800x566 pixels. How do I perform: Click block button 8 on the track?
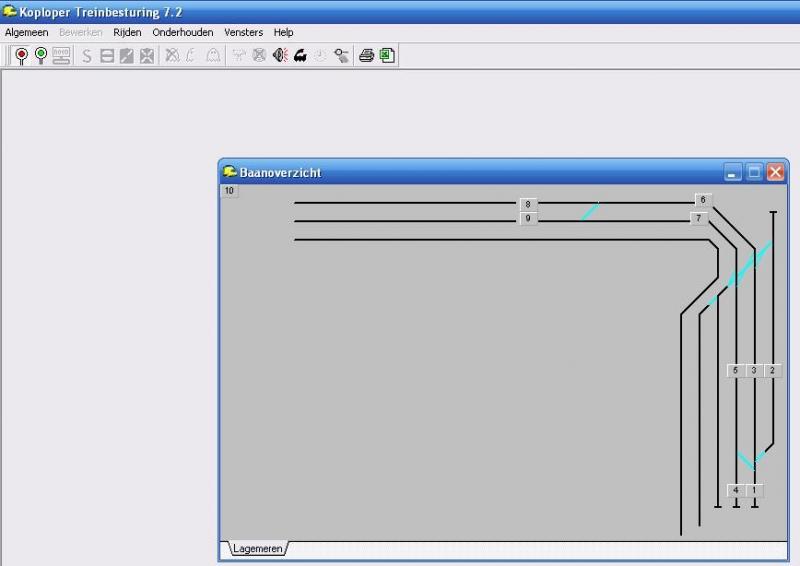point(528,204)
